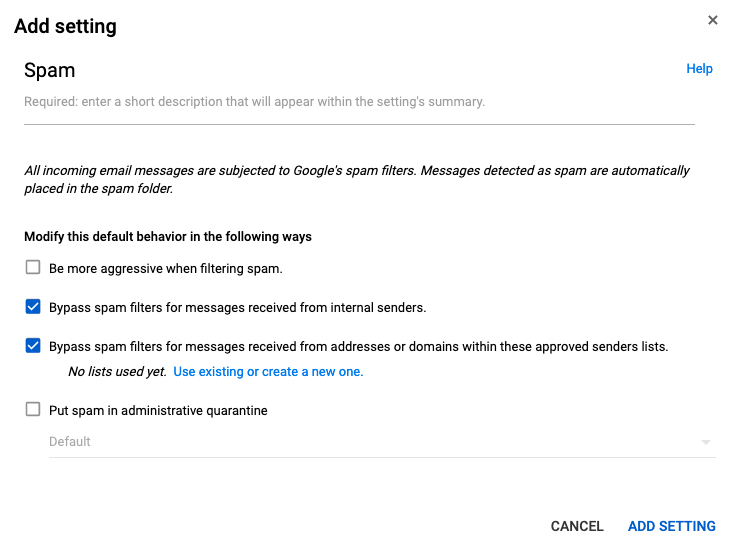
Task: Click the 'internal senders' bypass label text
Action: coord(237,307)
